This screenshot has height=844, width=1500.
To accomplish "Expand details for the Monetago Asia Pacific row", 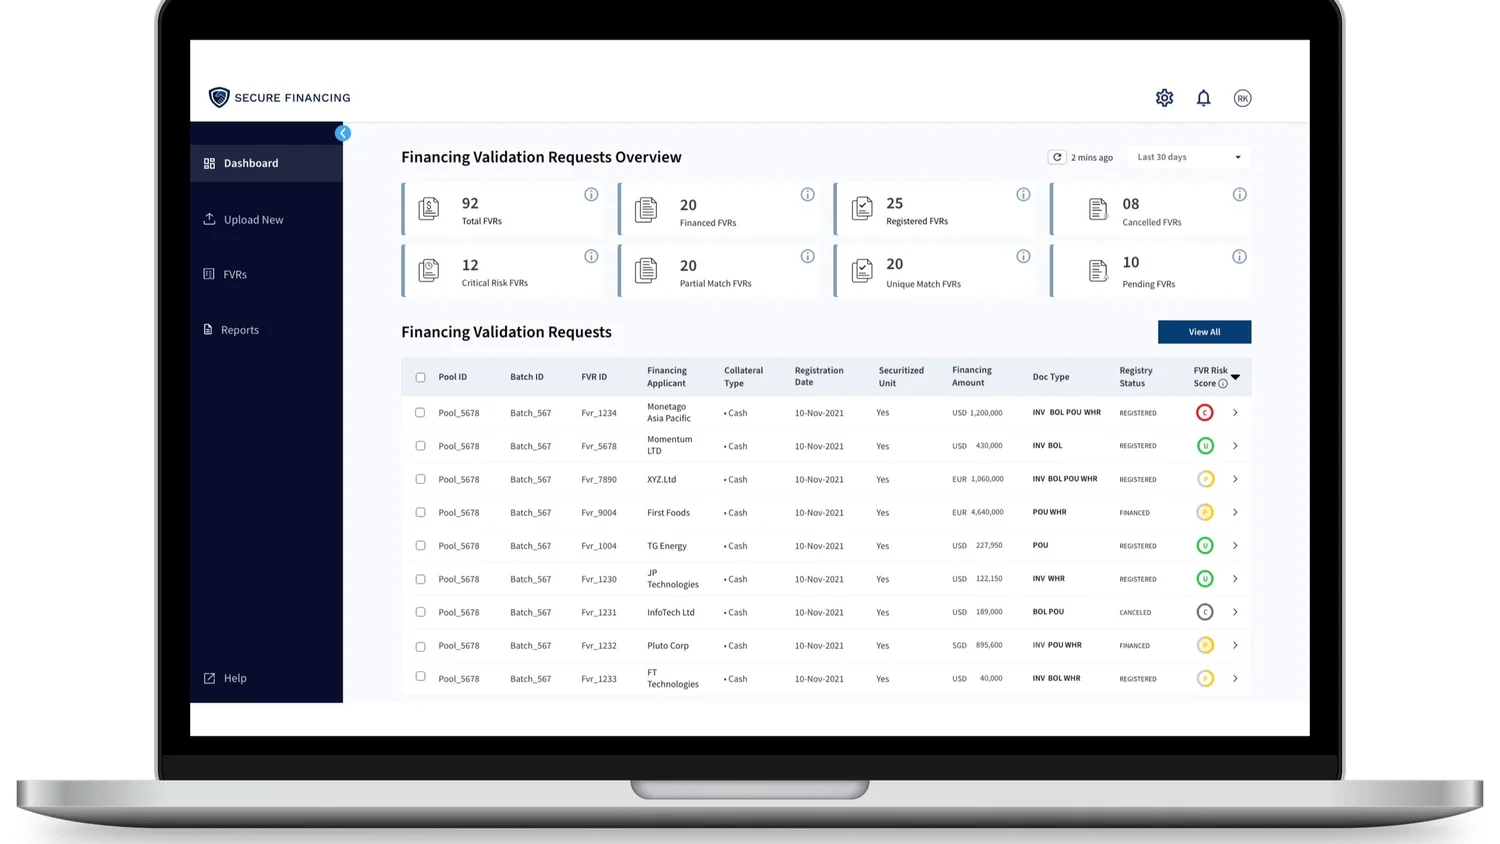I will (x=1235, y=412).
